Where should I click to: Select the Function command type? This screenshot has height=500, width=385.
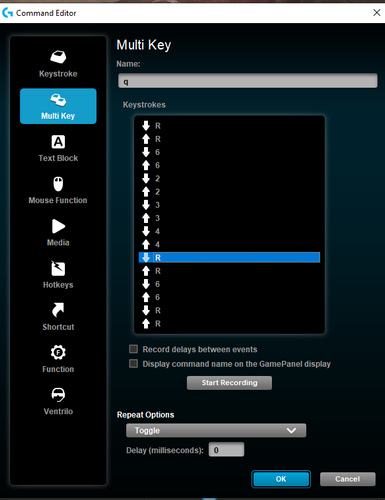pos(58,359)
